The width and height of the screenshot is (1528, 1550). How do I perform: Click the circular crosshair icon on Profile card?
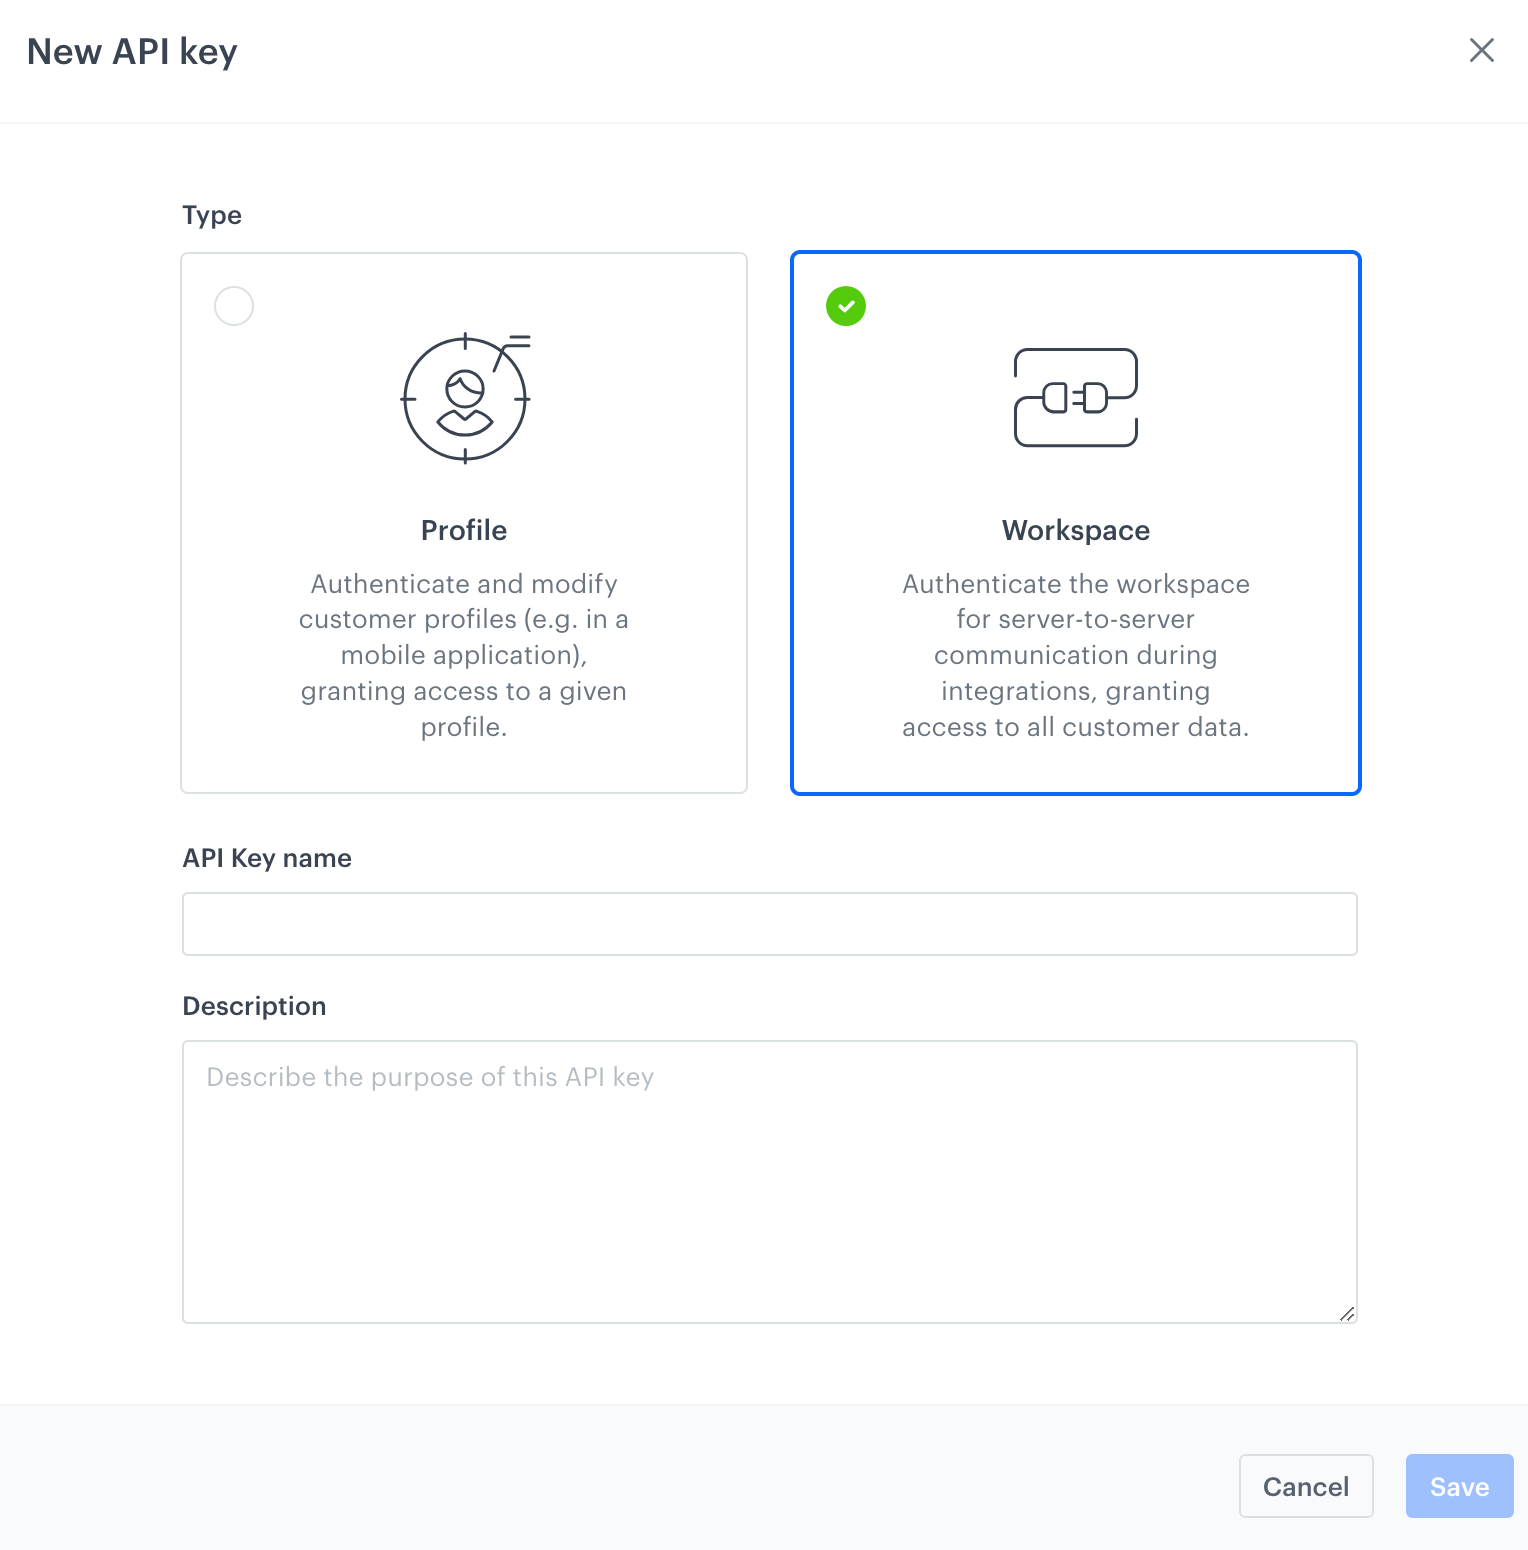(x=463, y=397)
